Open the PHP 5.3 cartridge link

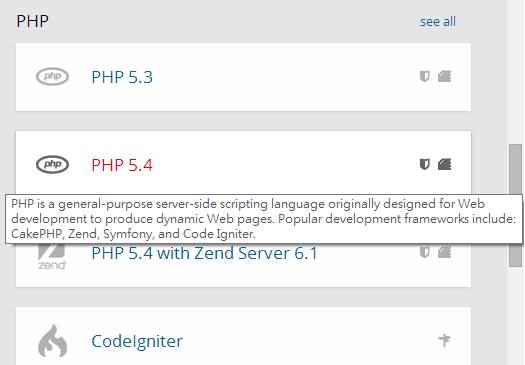pos(122,77)
